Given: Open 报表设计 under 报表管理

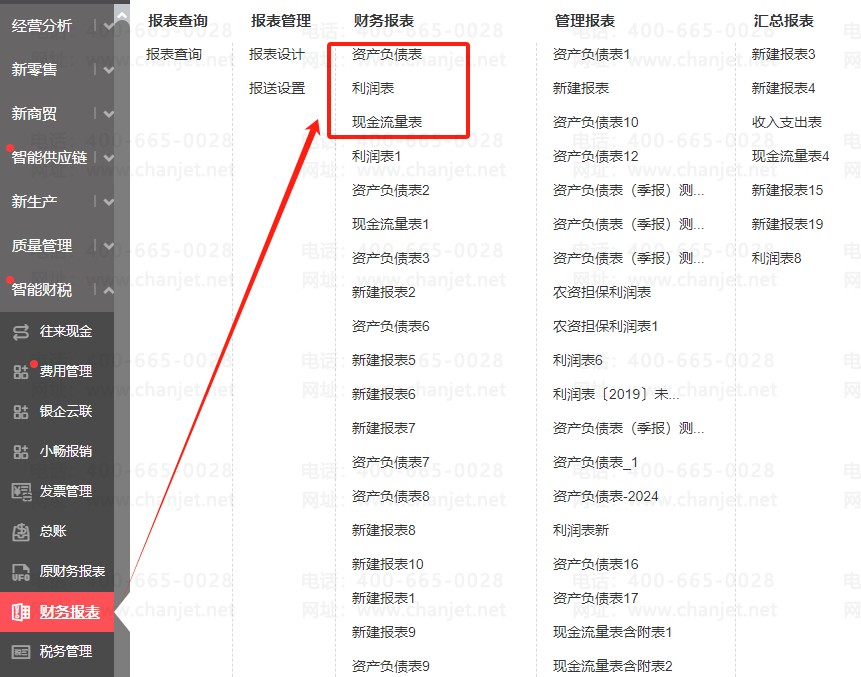Looking at the screenshot, I should pos(277,54).
